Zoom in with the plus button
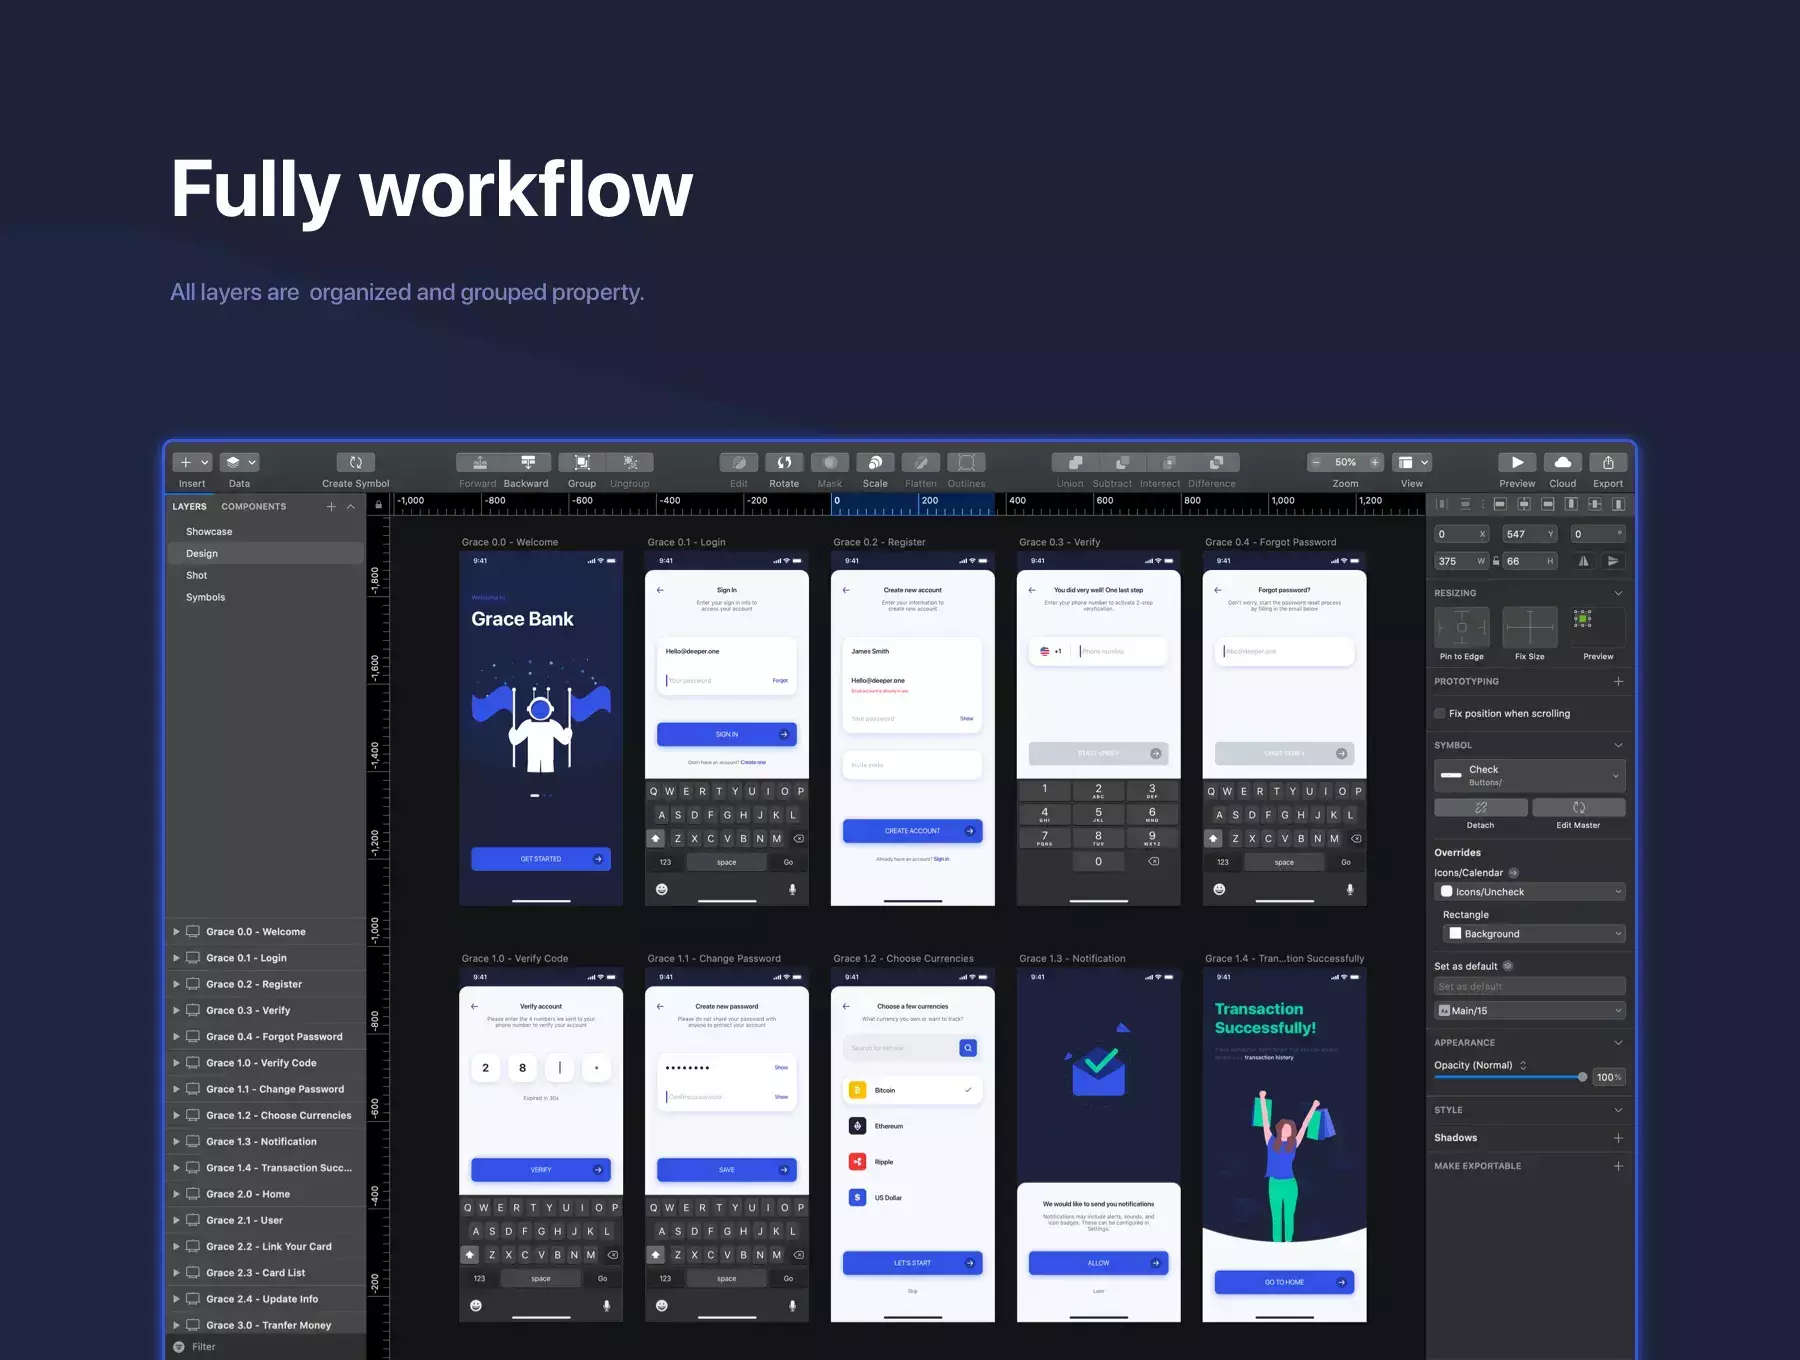1800x1360 pixels. pos(1375,462)
